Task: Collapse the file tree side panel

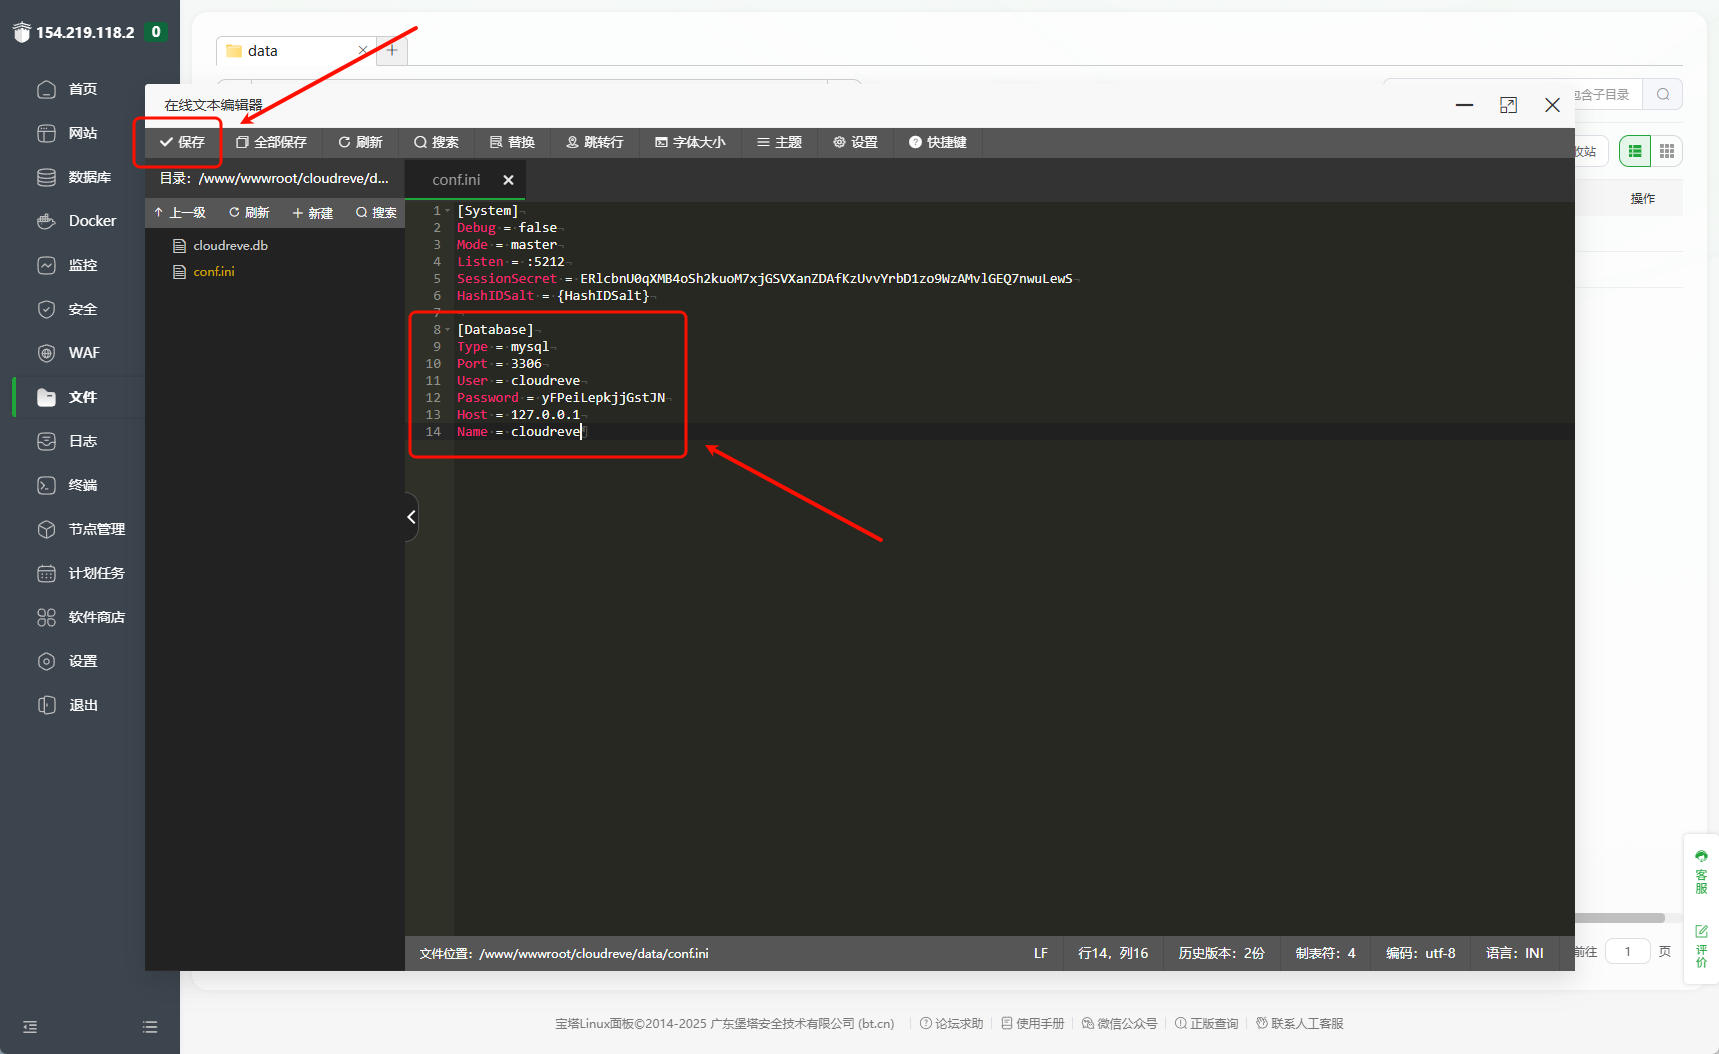Action: pos(411,517)
